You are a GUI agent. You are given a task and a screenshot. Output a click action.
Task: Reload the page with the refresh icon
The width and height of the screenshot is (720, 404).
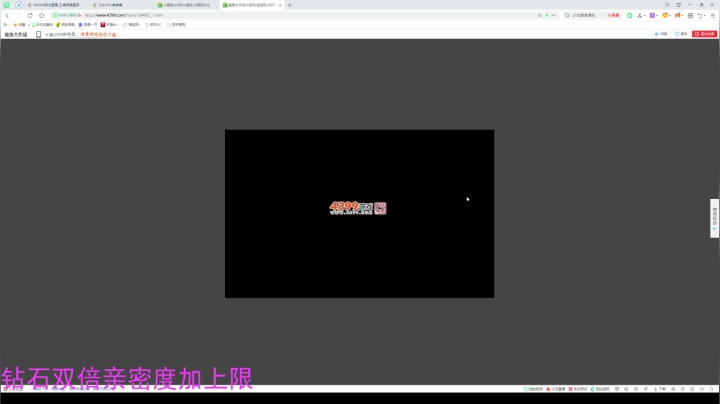point(30,15)
